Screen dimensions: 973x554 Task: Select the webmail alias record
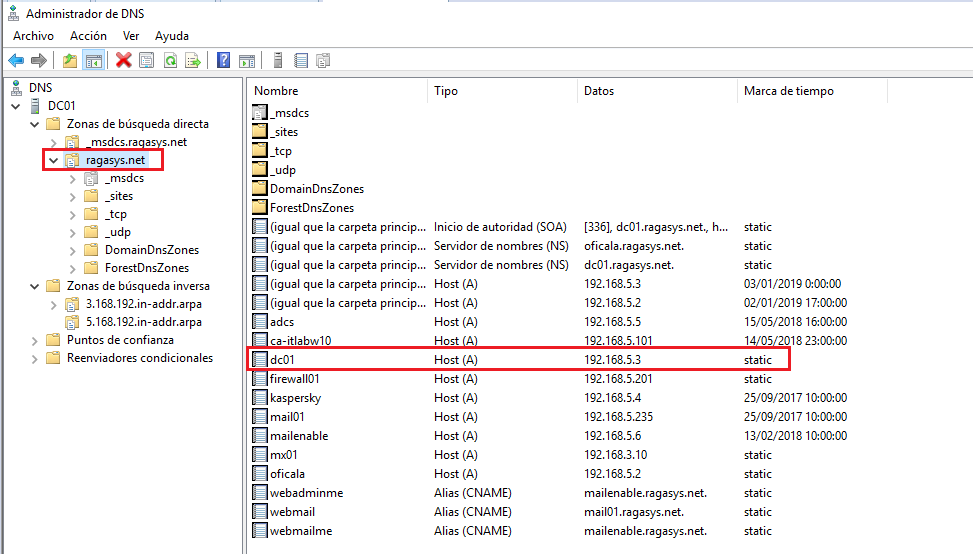tap(292, 512)
